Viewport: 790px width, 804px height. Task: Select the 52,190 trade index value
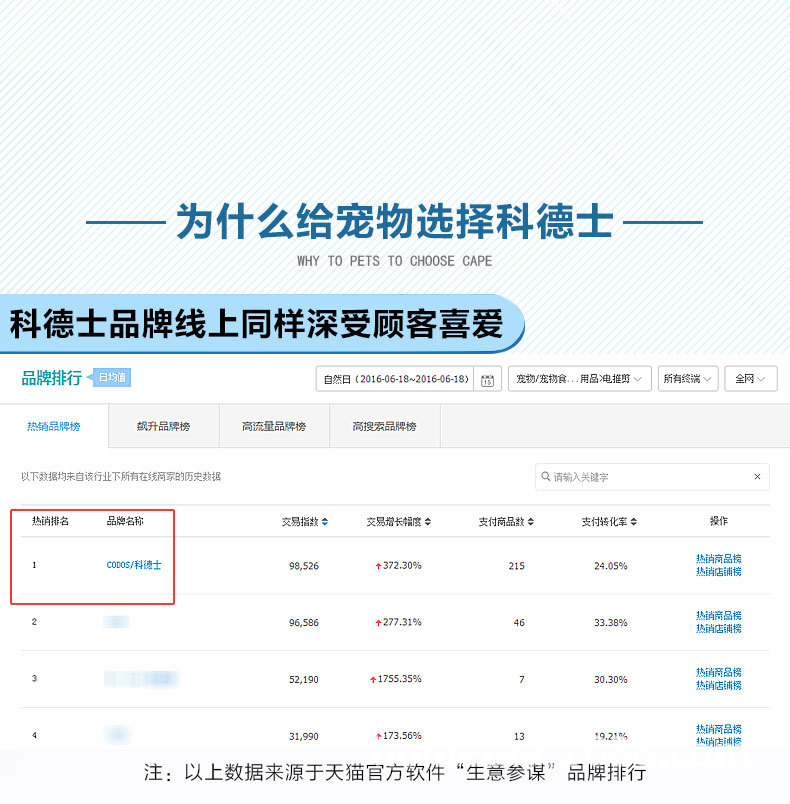tap(304, 680)
